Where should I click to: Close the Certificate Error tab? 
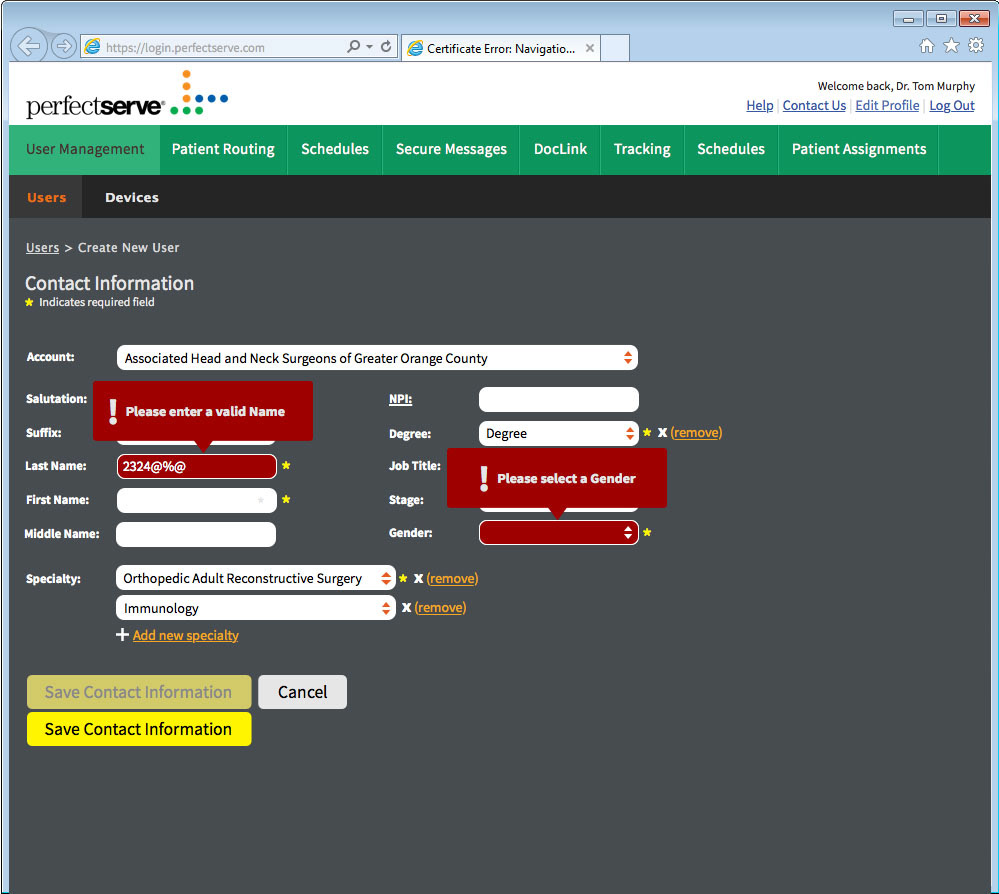point(590,48)
